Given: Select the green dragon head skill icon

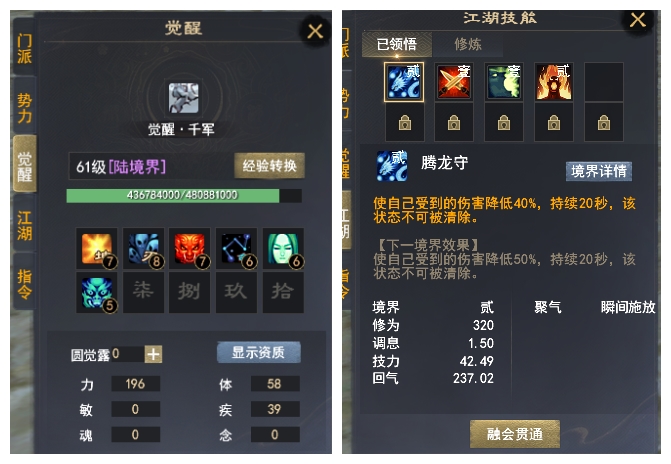Looking at the screenshot, I should [x=504, y=82].
